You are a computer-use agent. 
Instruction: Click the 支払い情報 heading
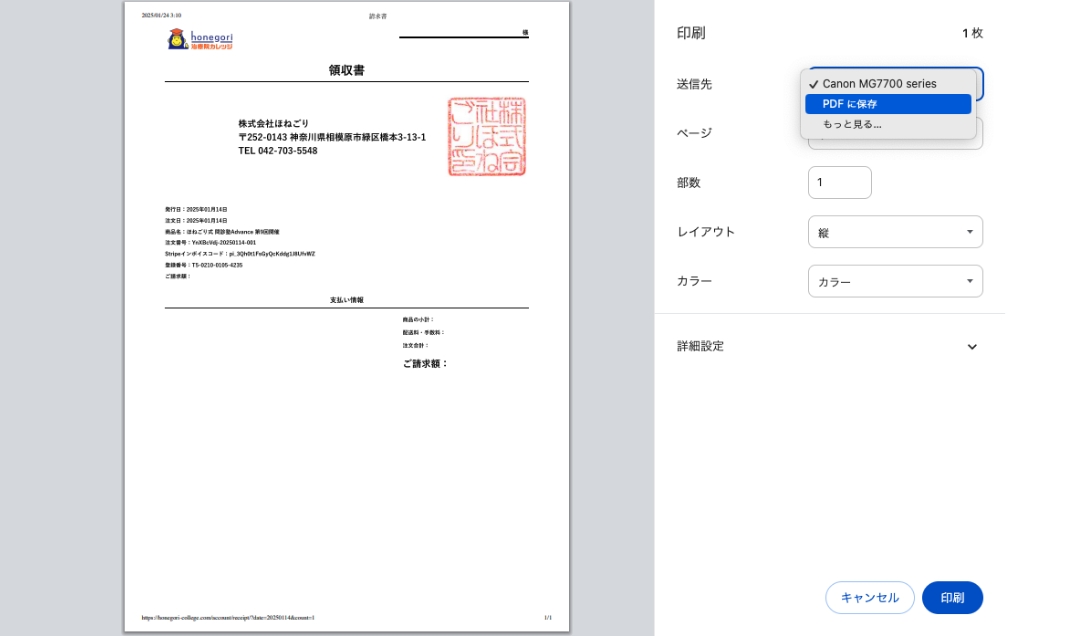click(x=346, y=300)
